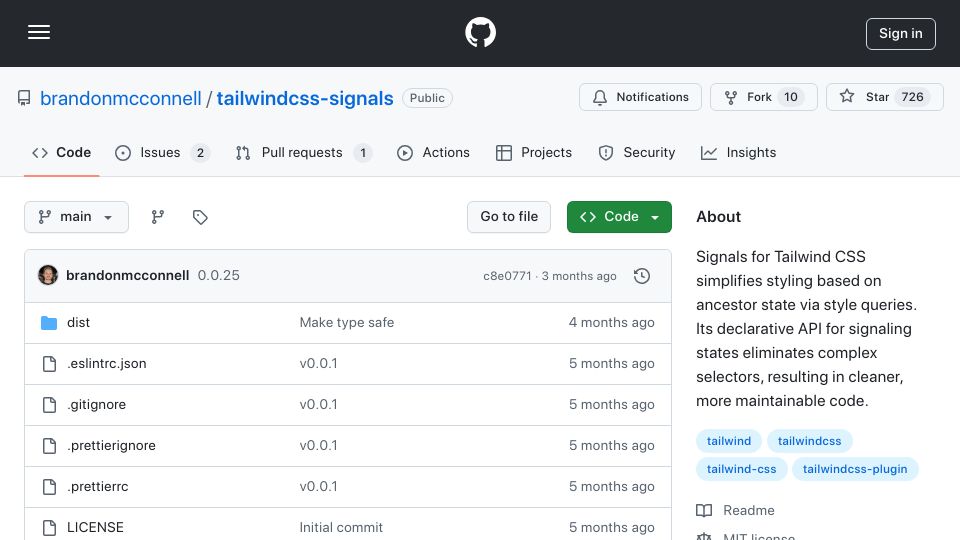Click the file icon beside .gitignore

[x=49, y=405]
